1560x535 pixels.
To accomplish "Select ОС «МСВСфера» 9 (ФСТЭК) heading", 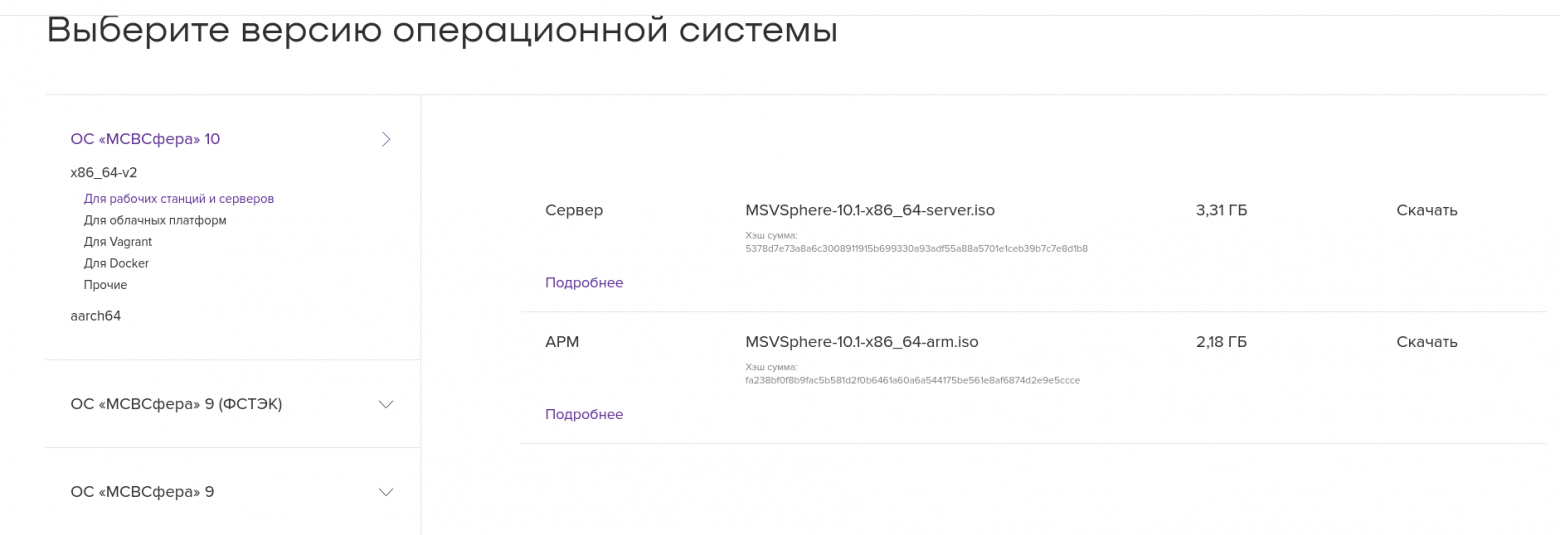I will coord(176,404).
